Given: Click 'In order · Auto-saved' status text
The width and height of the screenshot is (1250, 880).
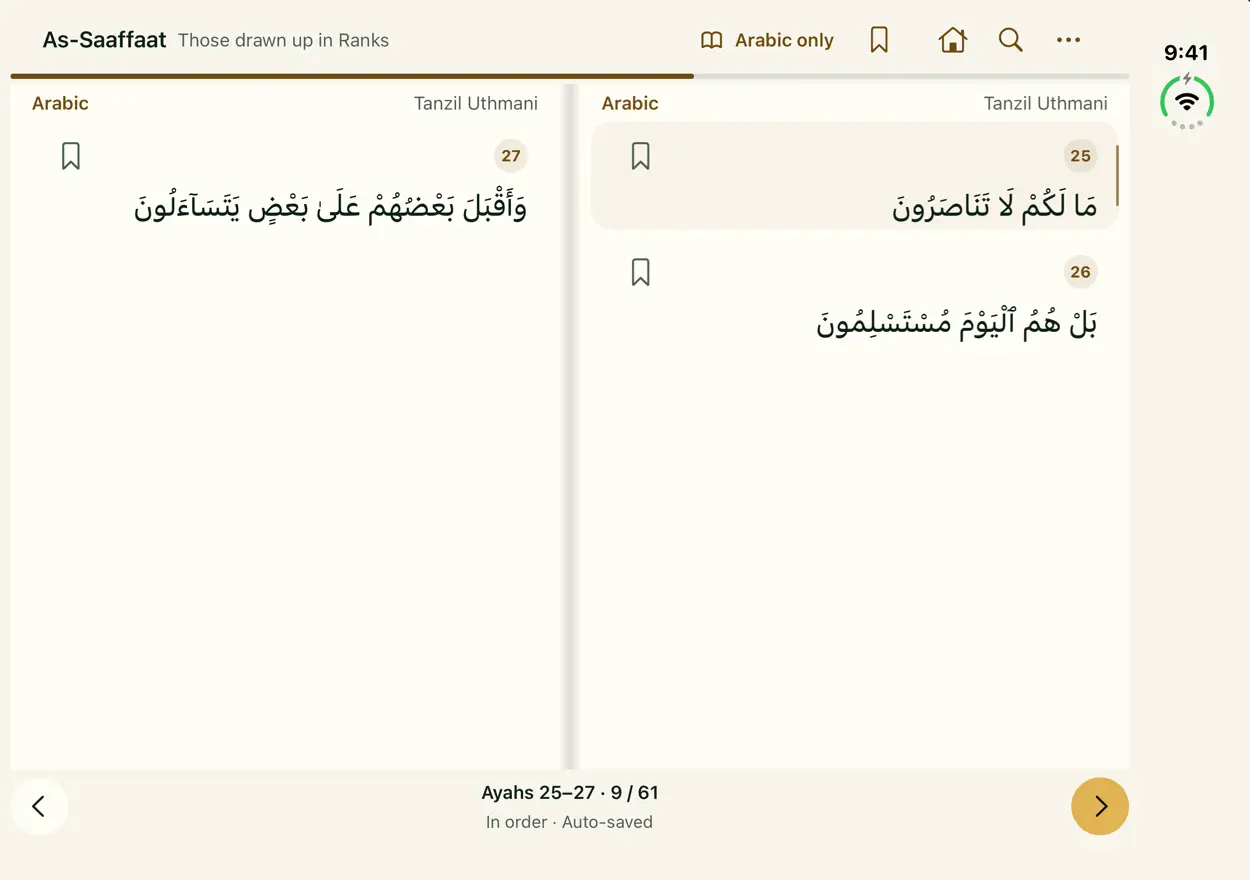Looking at the screenshot, I should (x=569, y=822).
